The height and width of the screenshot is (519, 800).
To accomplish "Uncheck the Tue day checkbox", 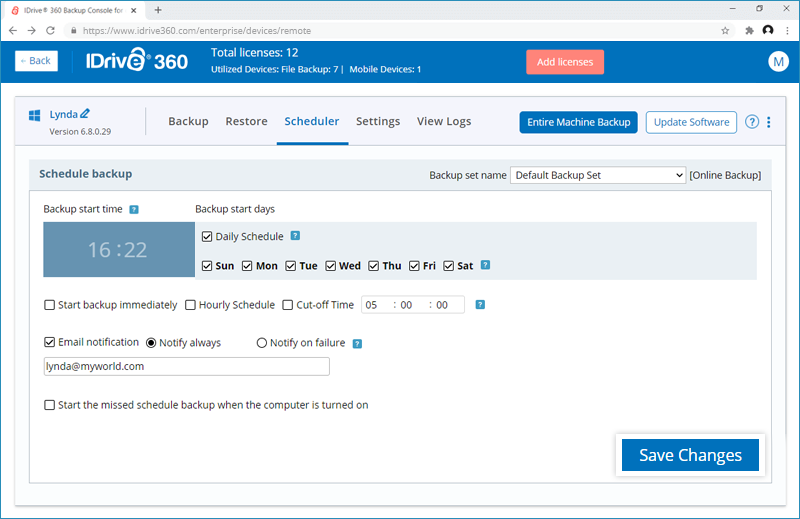I will (x=290, y=266).
